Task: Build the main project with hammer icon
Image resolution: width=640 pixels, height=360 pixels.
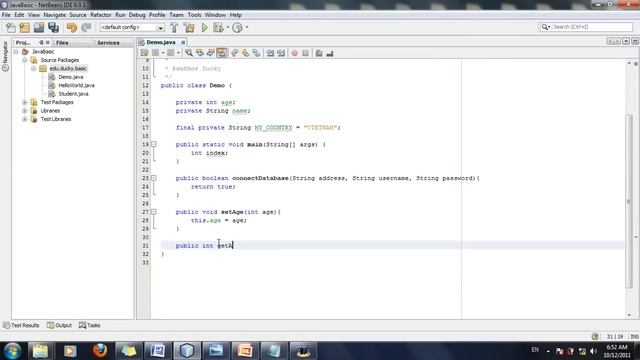Action: click(x=174, y=27)
